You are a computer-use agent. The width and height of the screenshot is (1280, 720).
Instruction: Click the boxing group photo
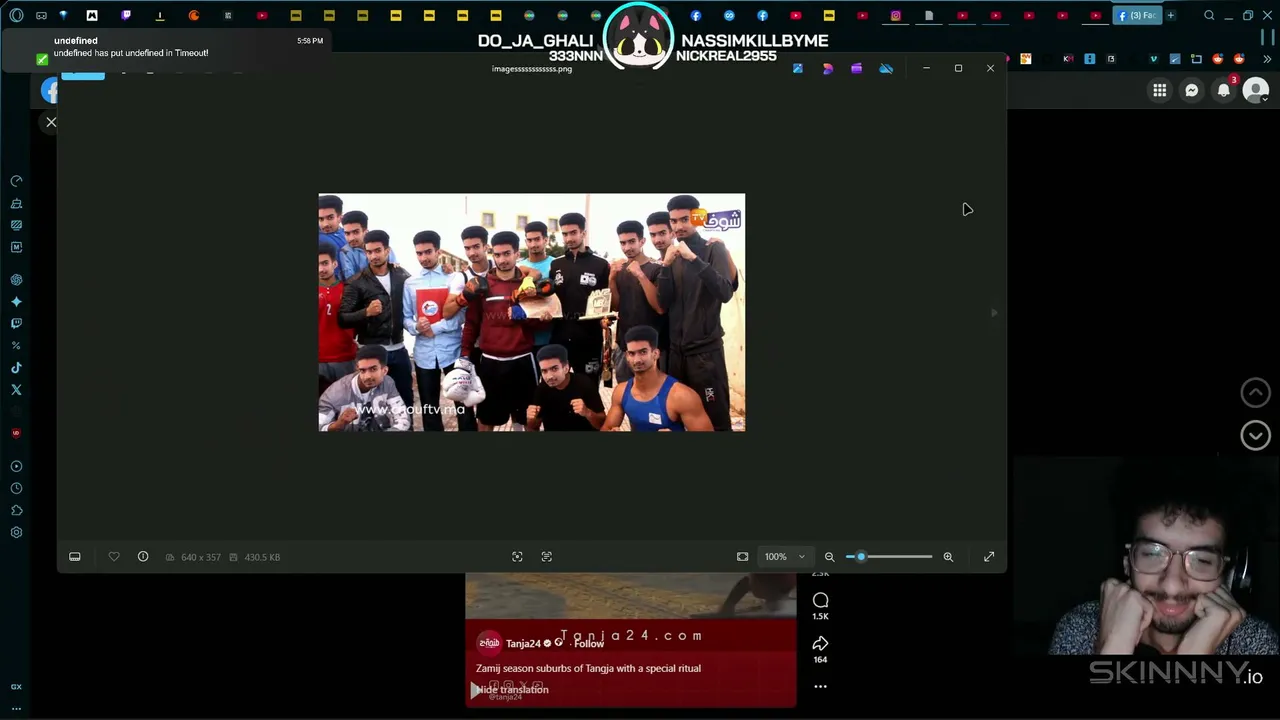click(532, 312)
